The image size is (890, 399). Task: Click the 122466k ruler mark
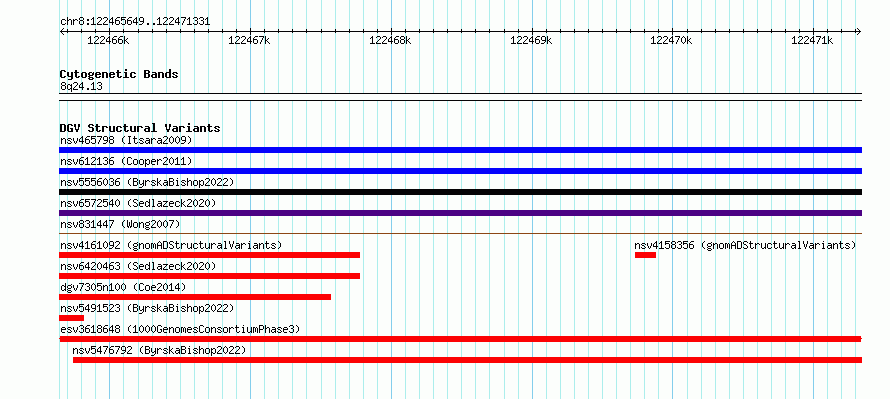click(108, 40)
